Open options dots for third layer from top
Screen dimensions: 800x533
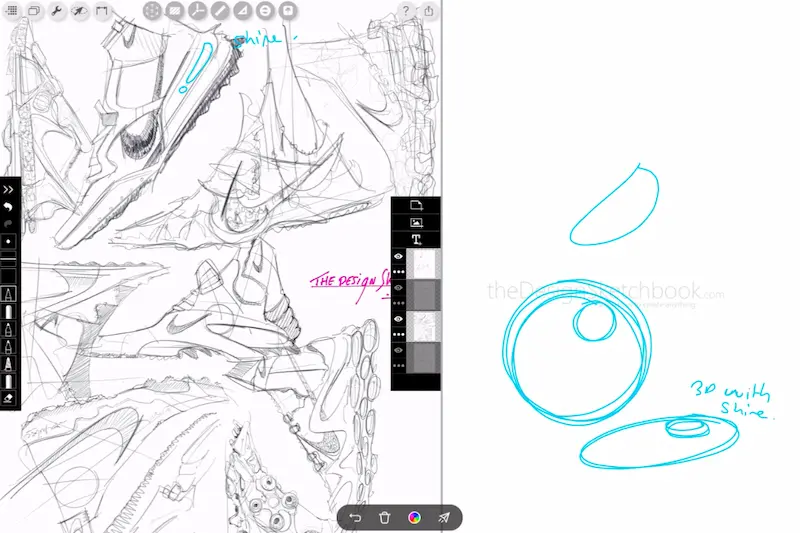coord(398,335)
